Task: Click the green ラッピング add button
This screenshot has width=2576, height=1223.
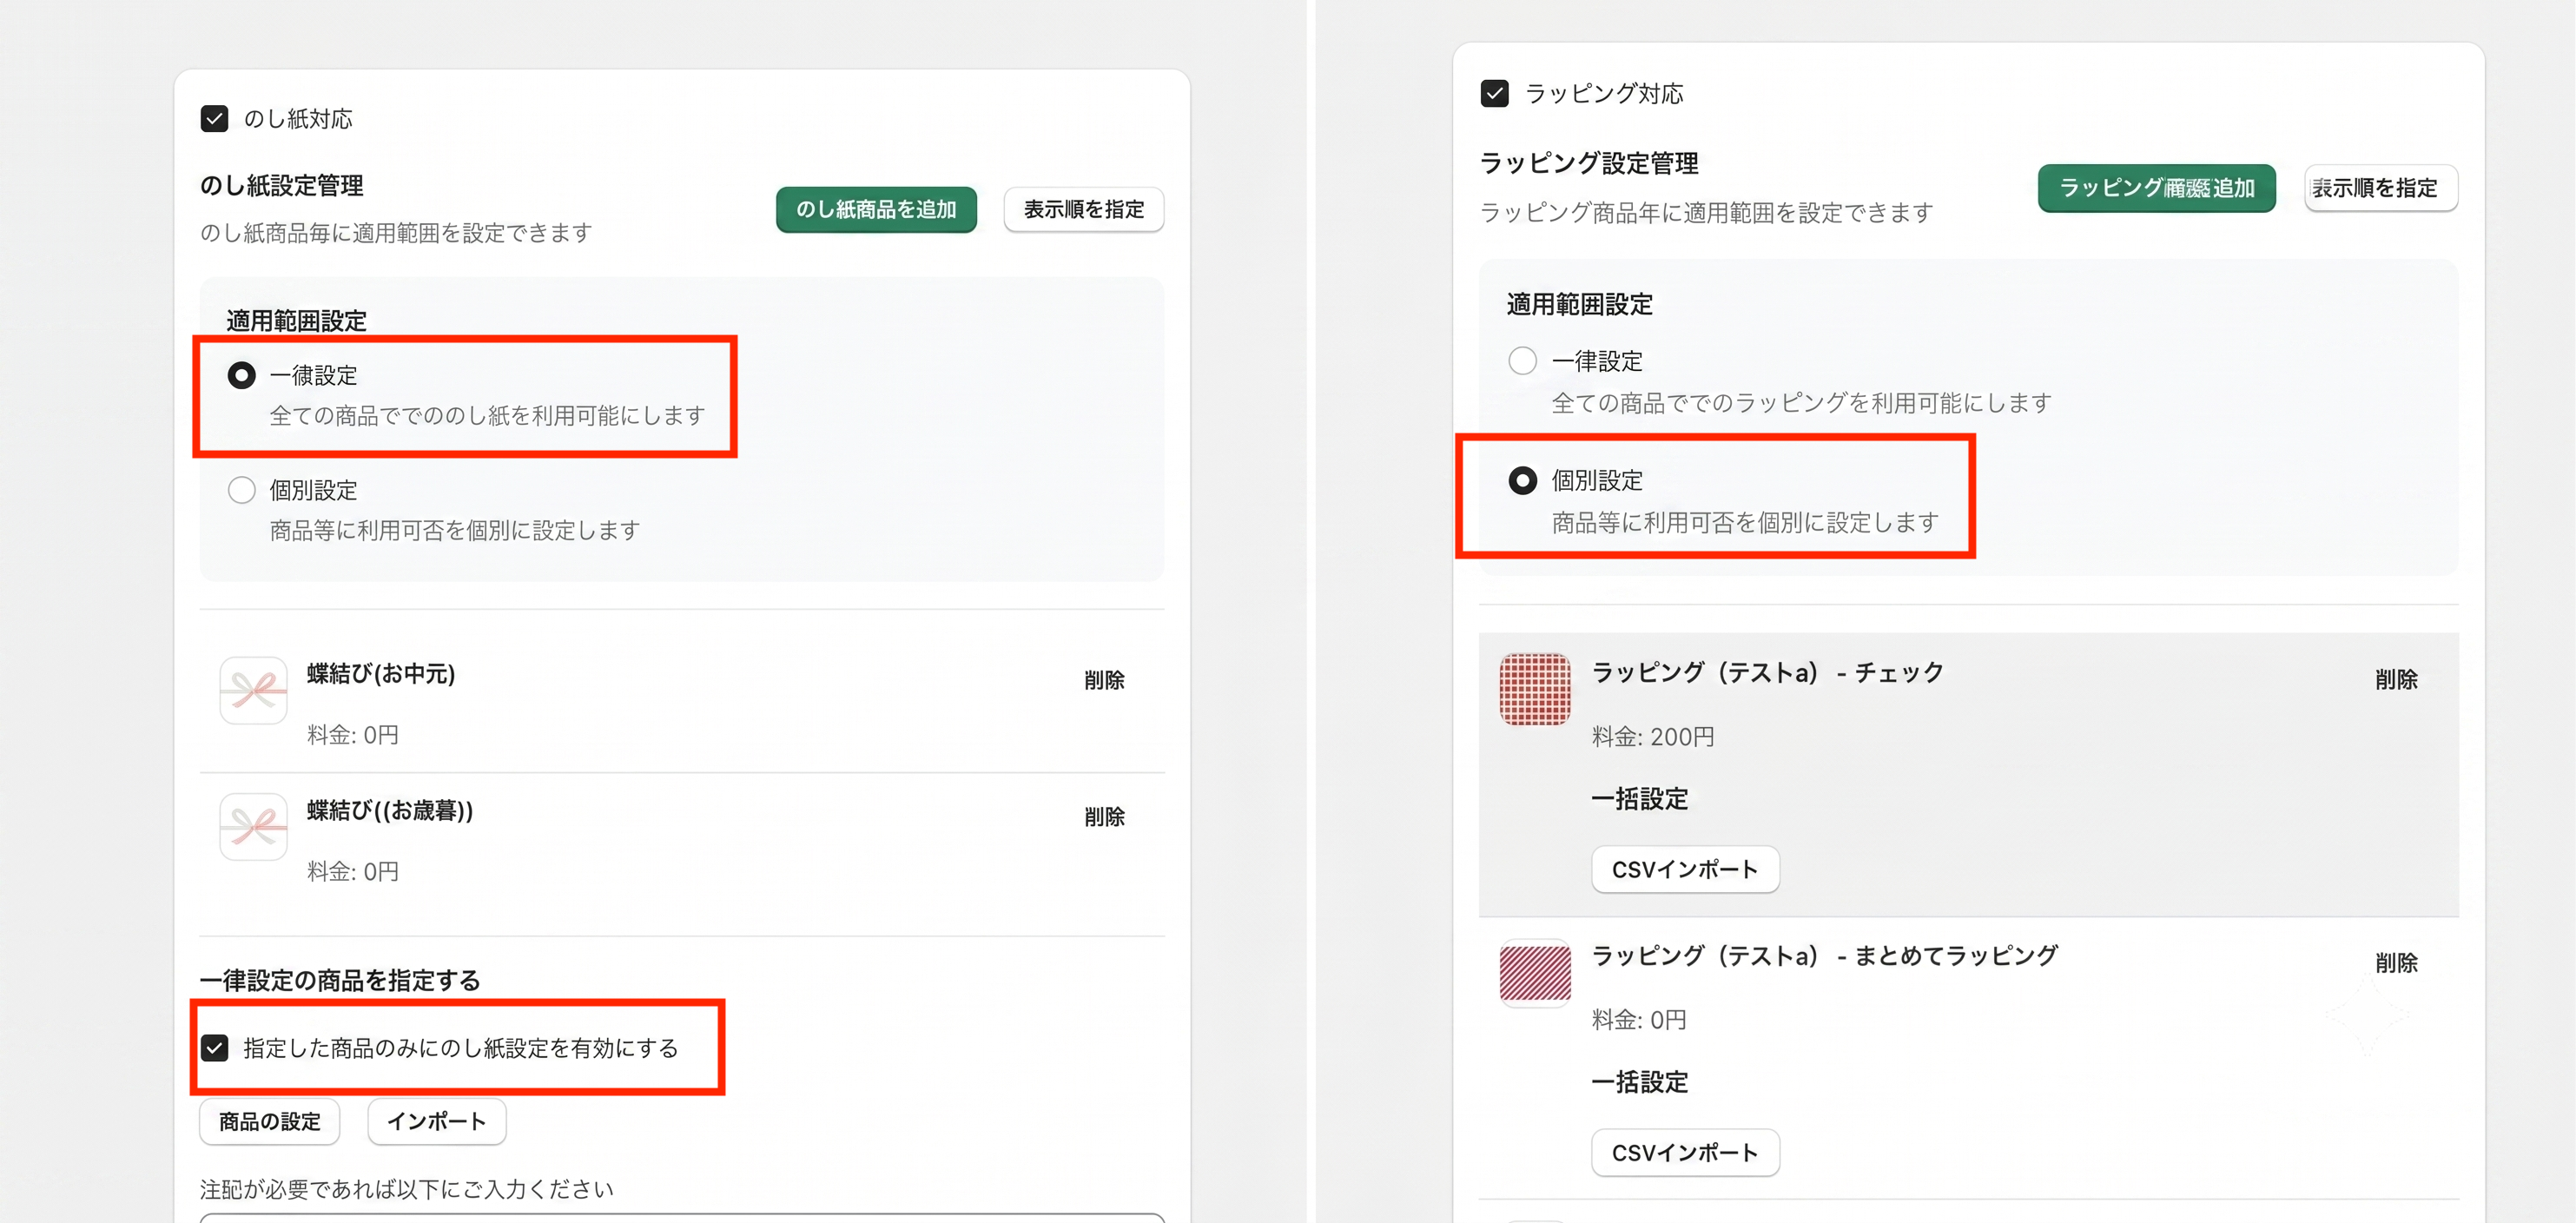Action: [2156, 188]
